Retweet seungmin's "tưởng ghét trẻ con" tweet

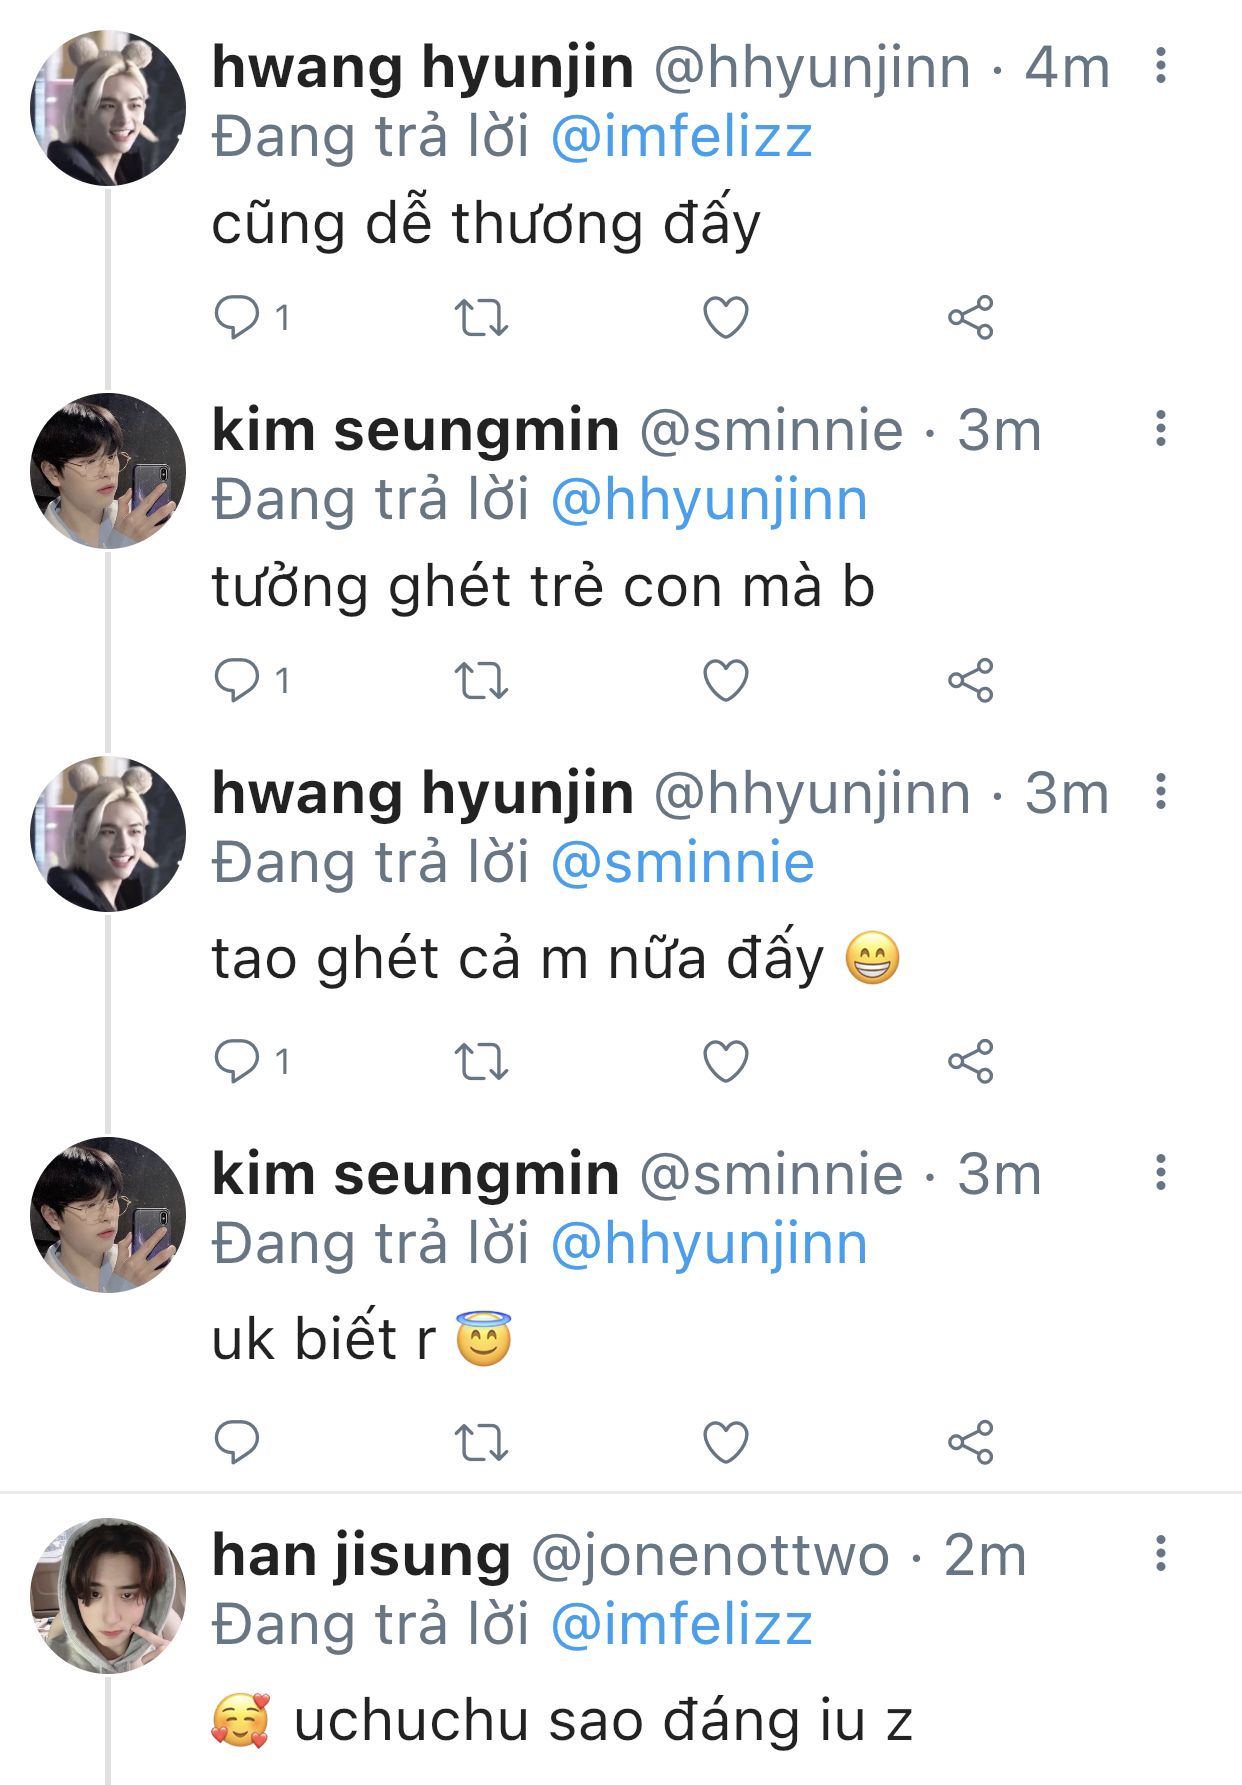[481, 681]
